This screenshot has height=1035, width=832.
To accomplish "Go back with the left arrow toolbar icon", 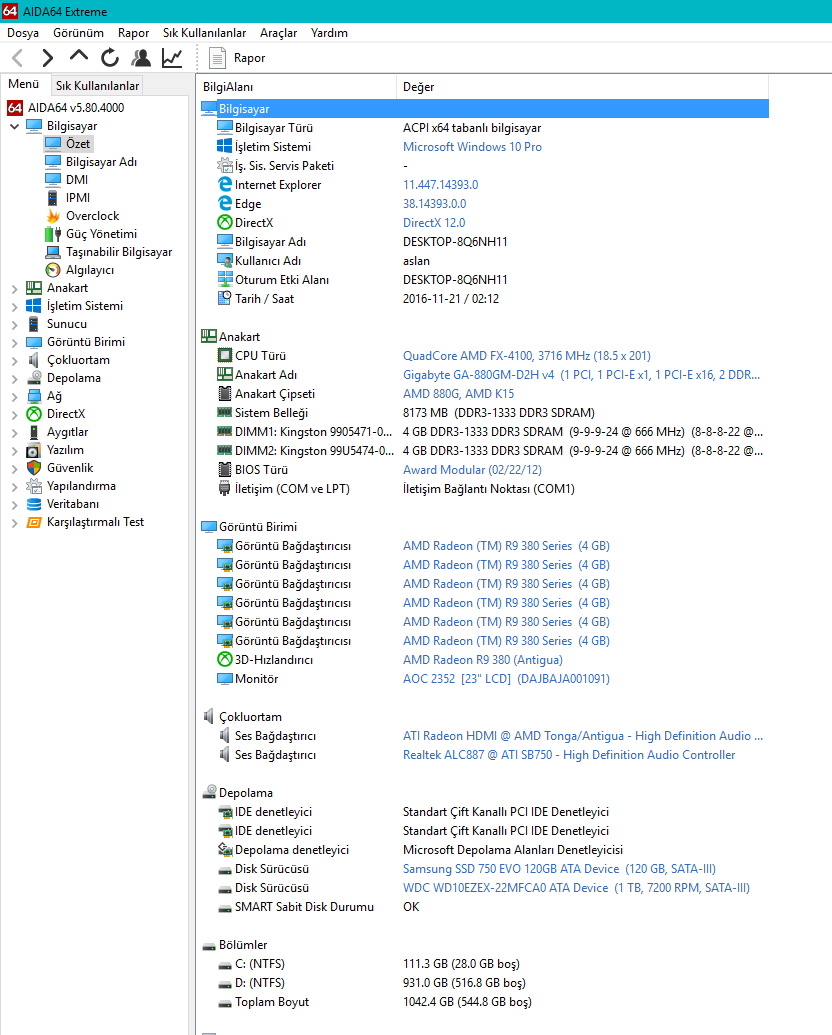I will (x=18, y=58).
